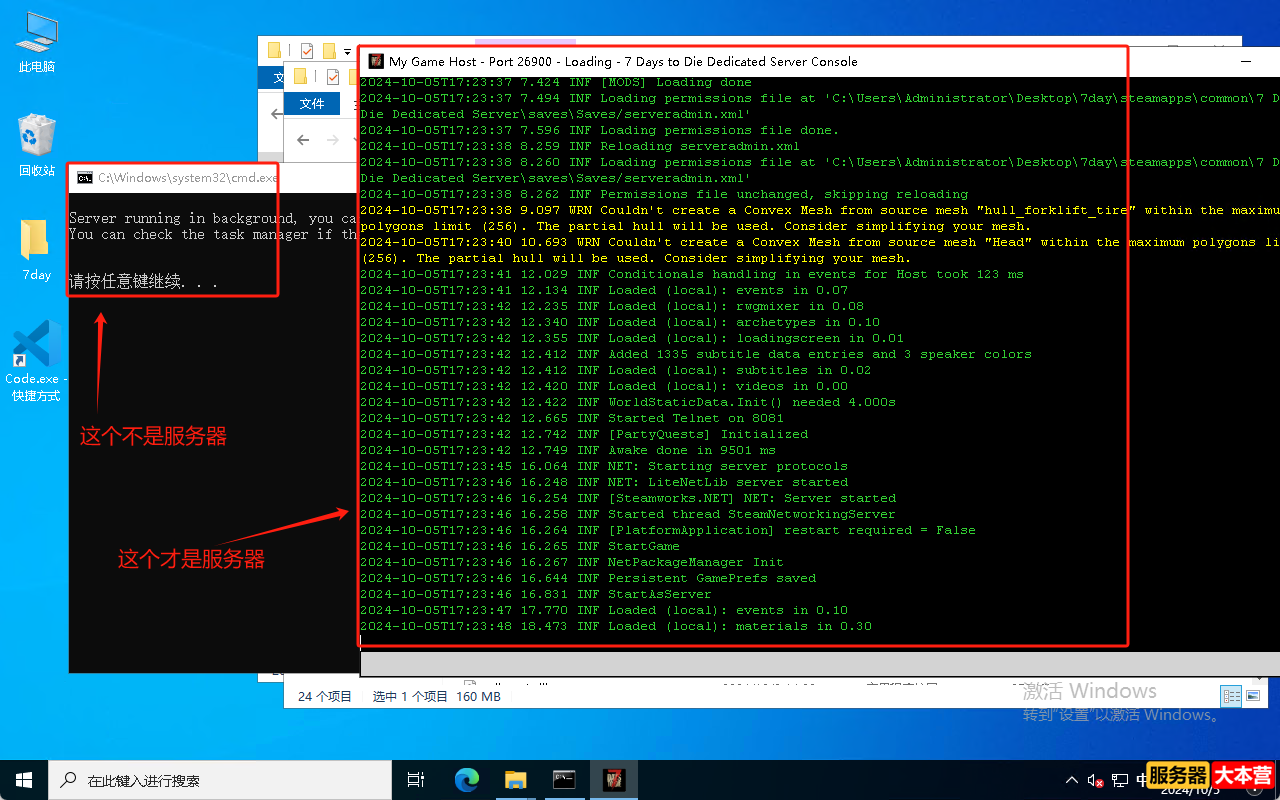Image resolution: width=1280 pixels, height=800 pixels.
Task: Select the Code.exe shortcut icon
Action: point(36,362)
